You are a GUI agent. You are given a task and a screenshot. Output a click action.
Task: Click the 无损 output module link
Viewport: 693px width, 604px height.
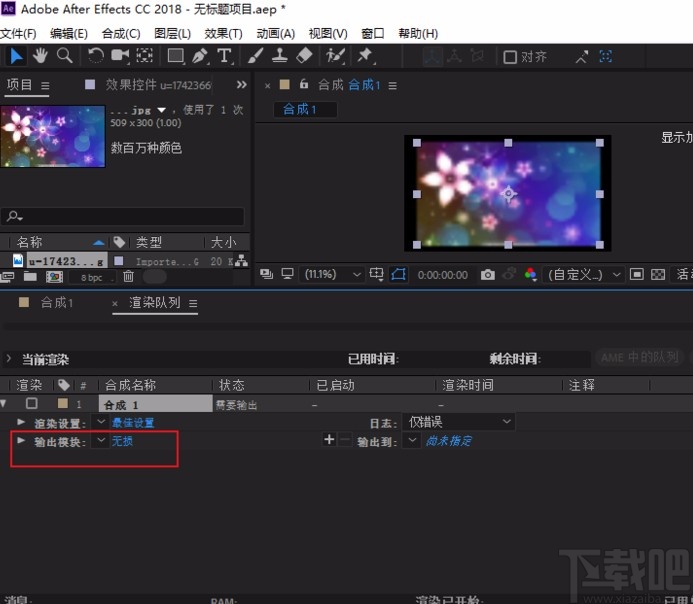point(122,441)
